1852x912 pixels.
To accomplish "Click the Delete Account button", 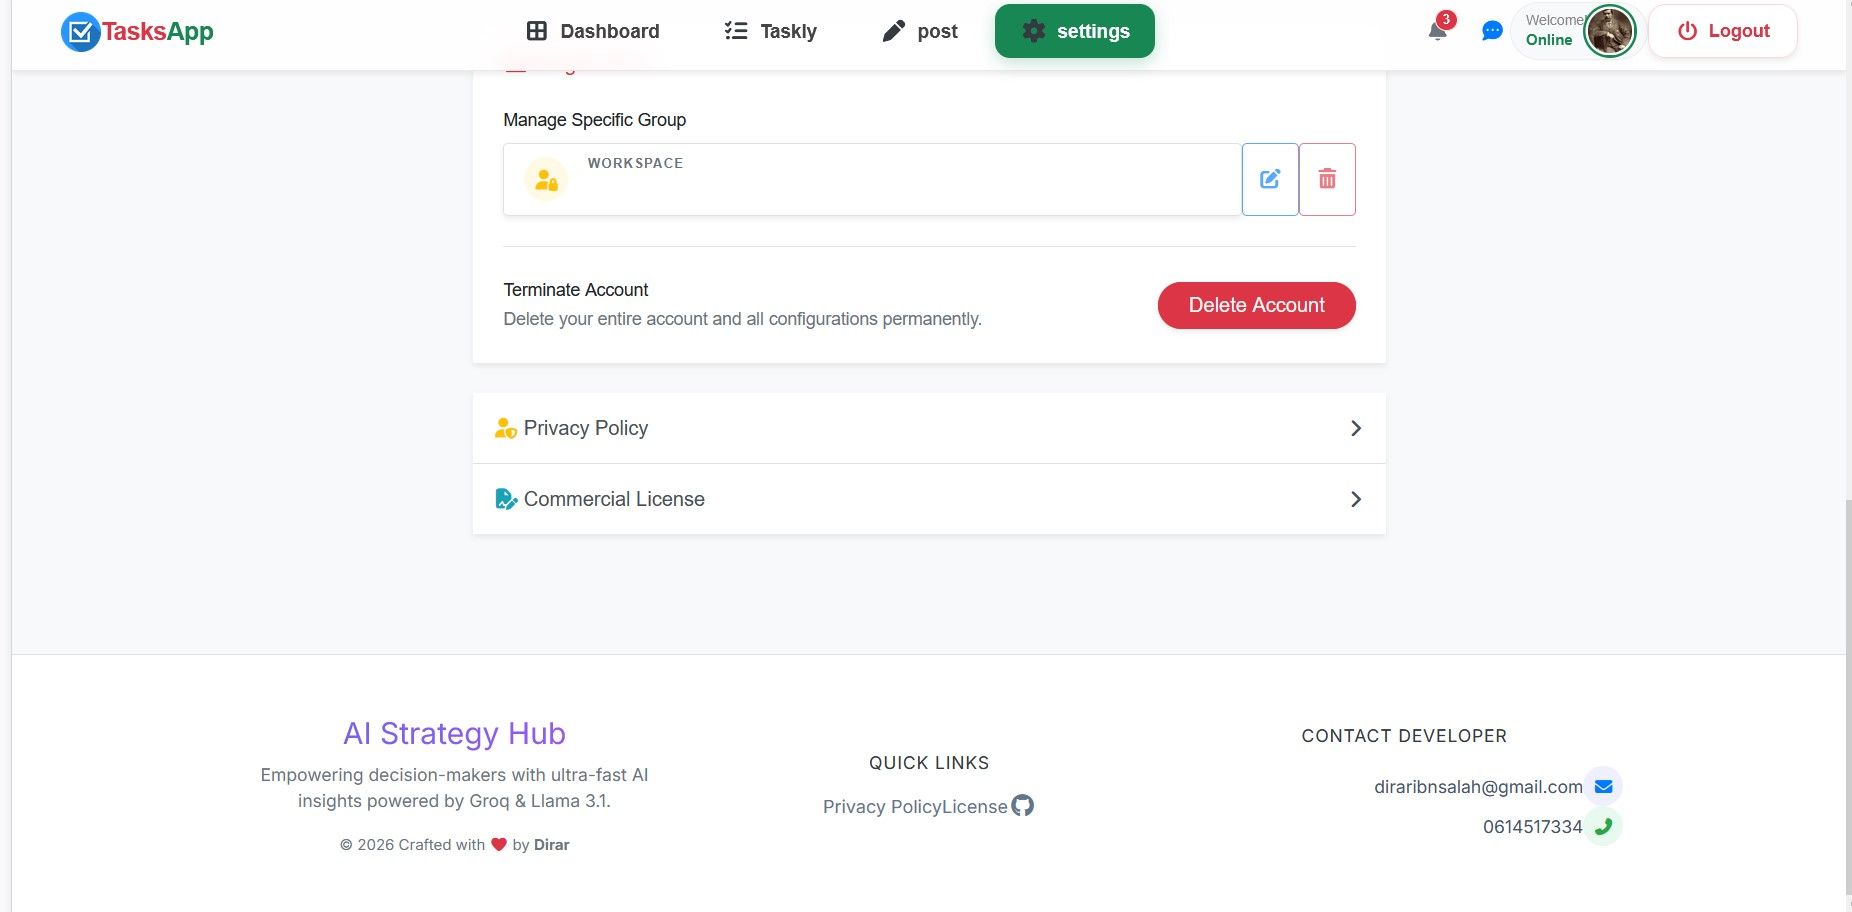I will [x=1256, y=305].
